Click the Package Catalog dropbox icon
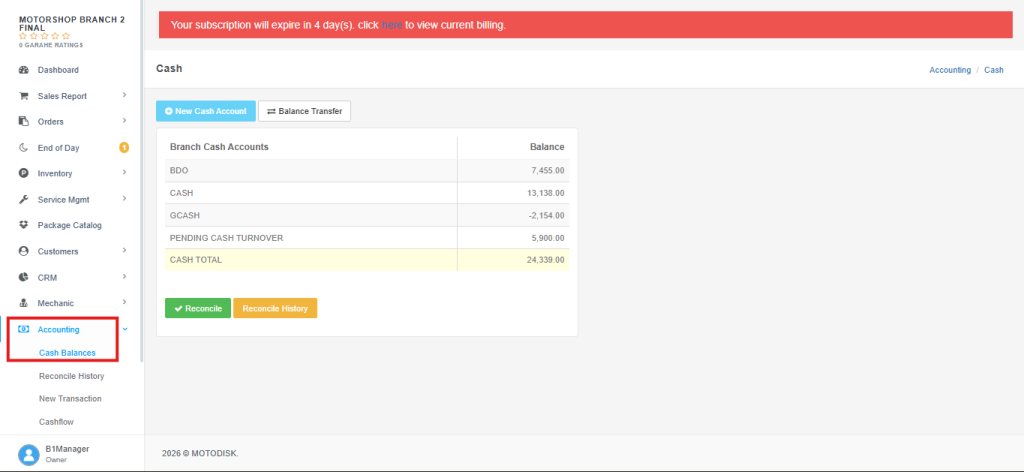Screen dimensions: 1024x472 [24, 225]
